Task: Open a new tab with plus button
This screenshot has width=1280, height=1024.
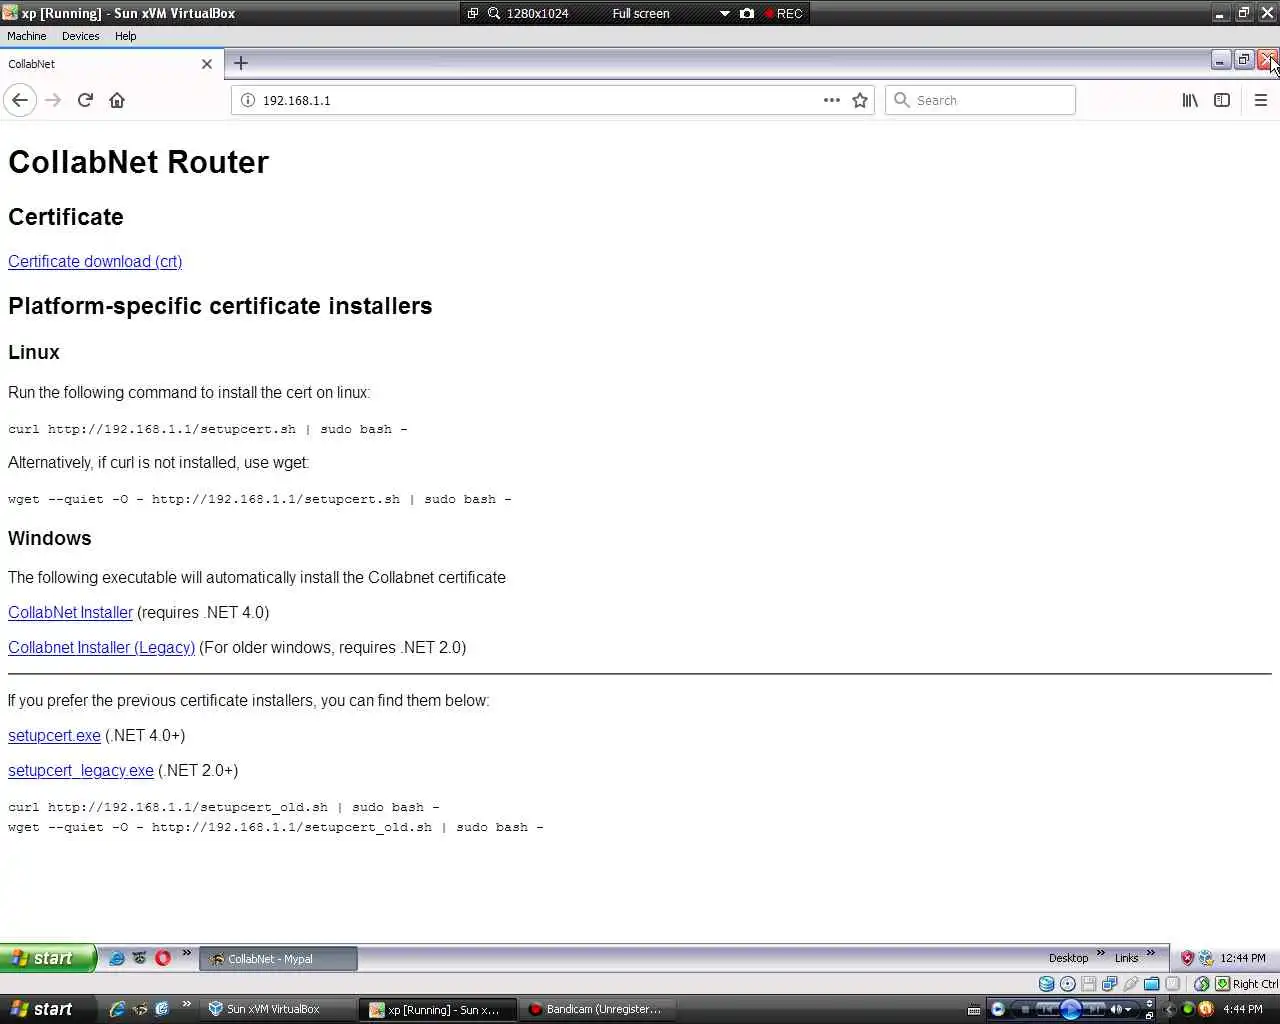Action: pyautogui.click(x=240, y=63)
